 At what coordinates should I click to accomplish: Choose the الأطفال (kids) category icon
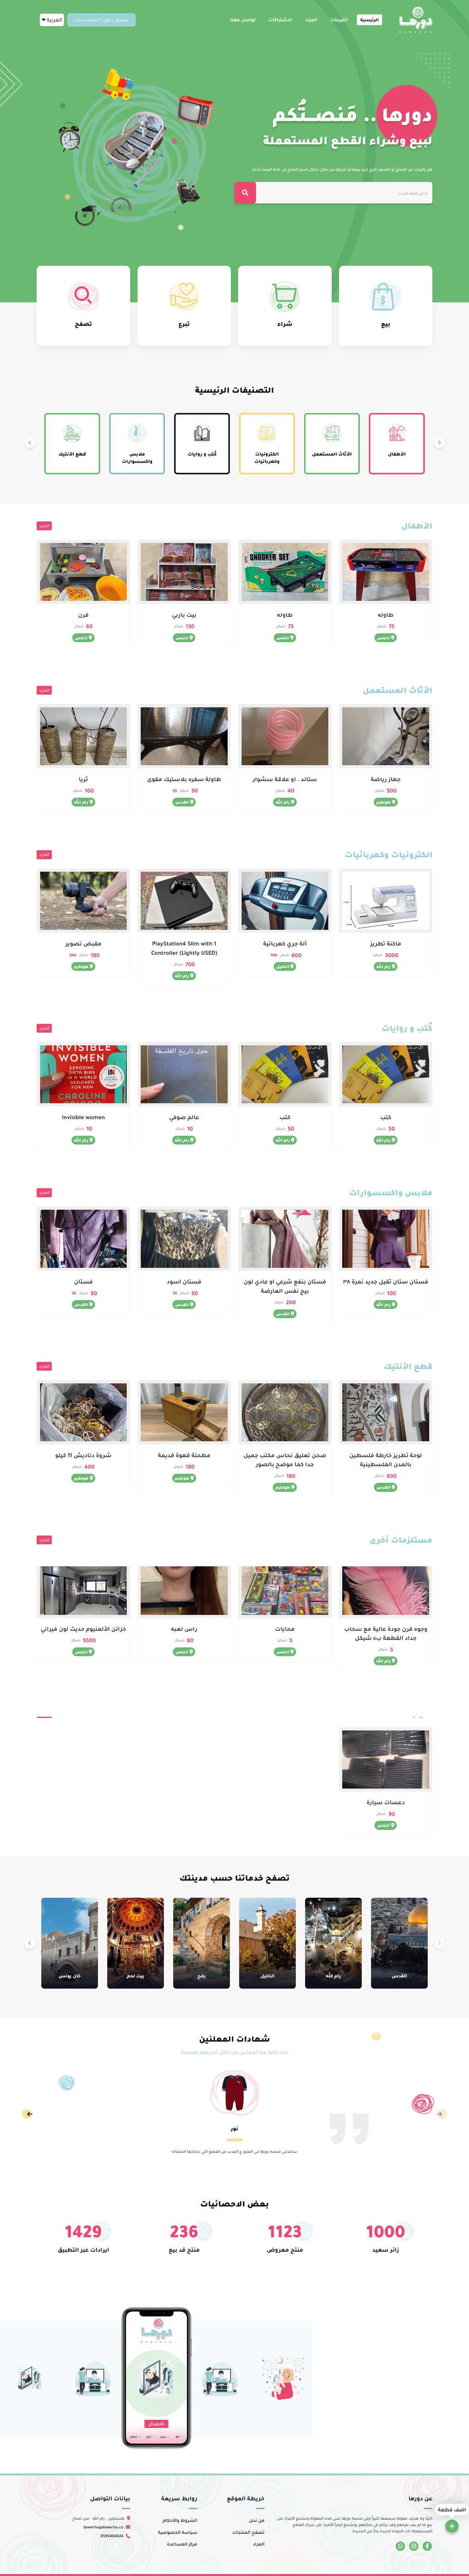coord(397,433)
